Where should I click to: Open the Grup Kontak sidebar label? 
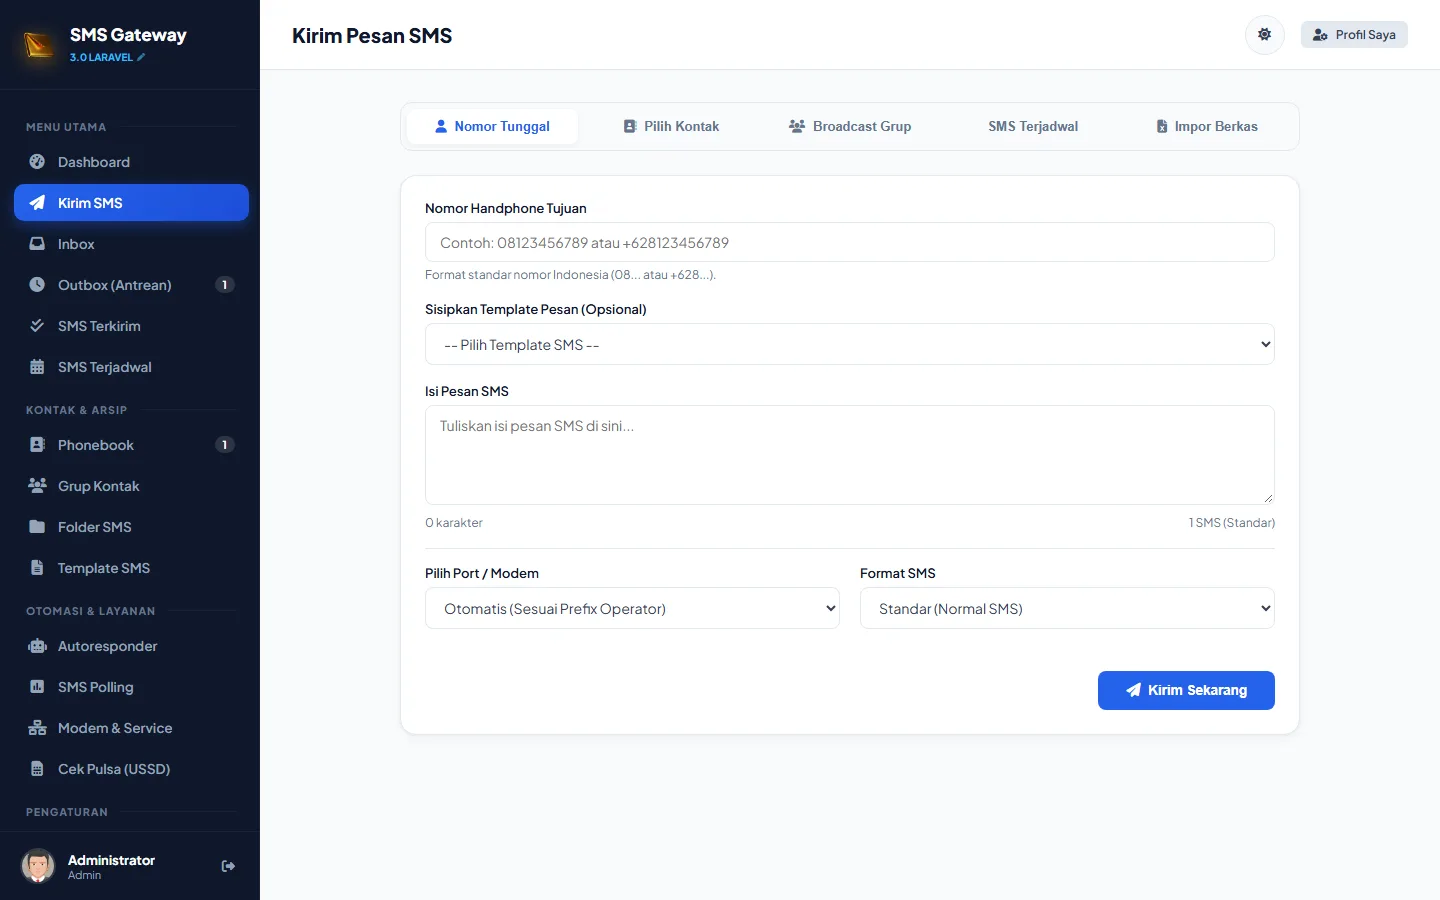pos(99,486)
